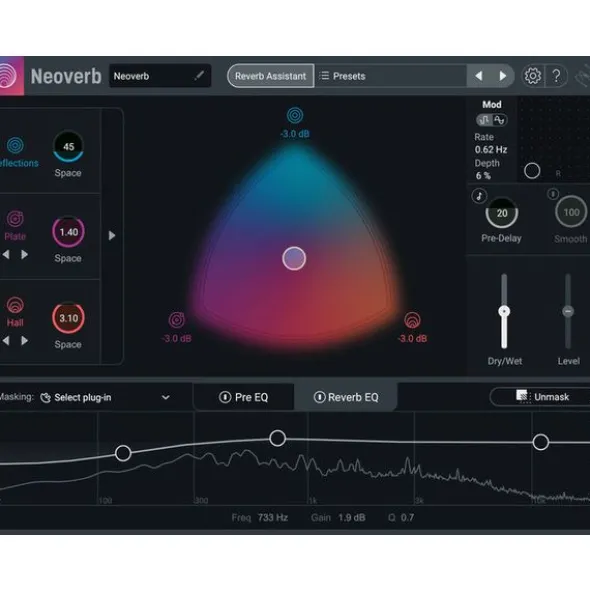Select the square-wave modulation mode
The width and height of the screenshot is (590, 591).
484,120
